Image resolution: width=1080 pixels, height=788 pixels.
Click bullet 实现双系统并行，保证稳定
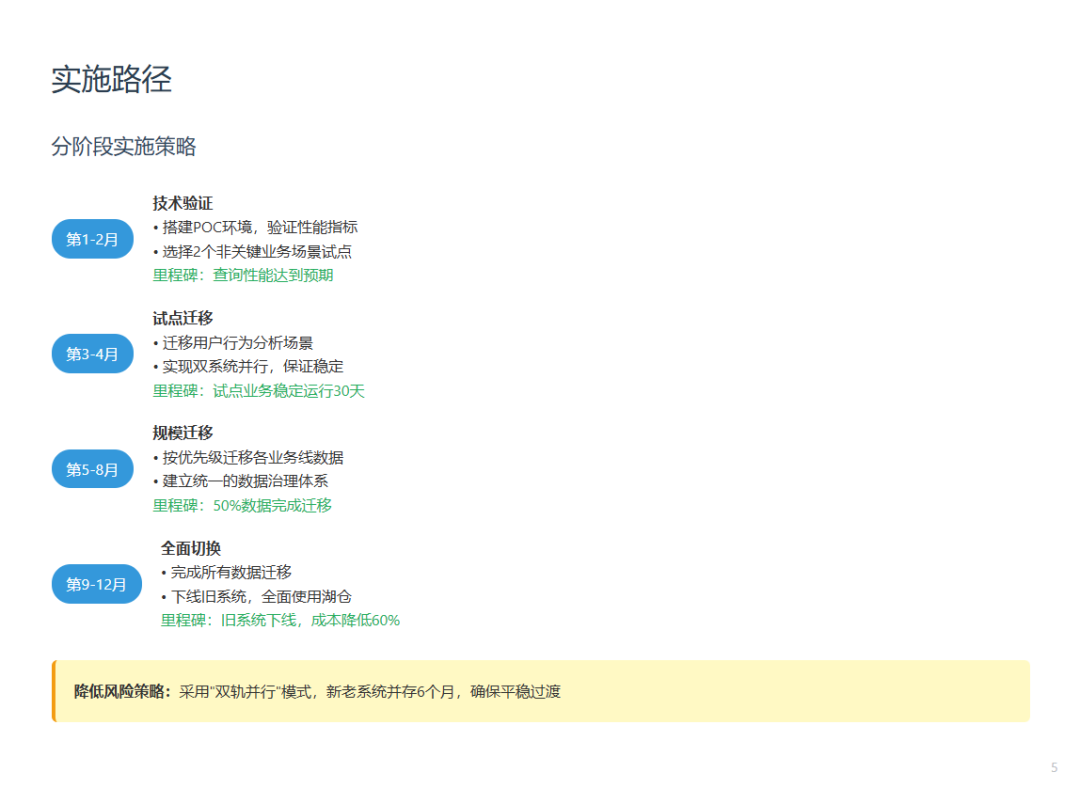click(248, 366)
